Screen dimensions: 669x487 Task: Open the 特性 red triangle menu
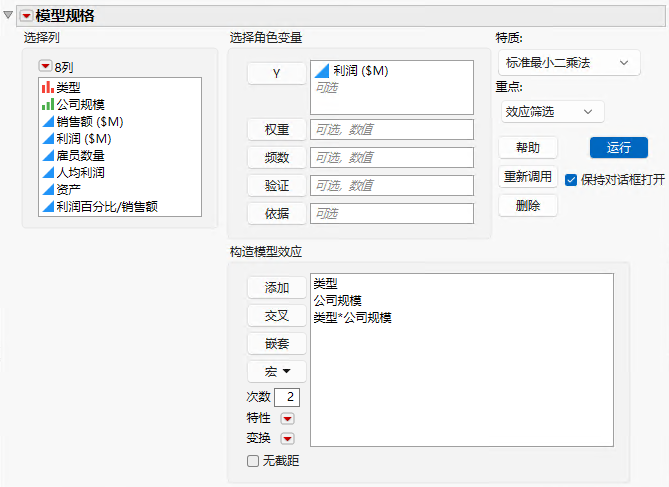[287, 419]
